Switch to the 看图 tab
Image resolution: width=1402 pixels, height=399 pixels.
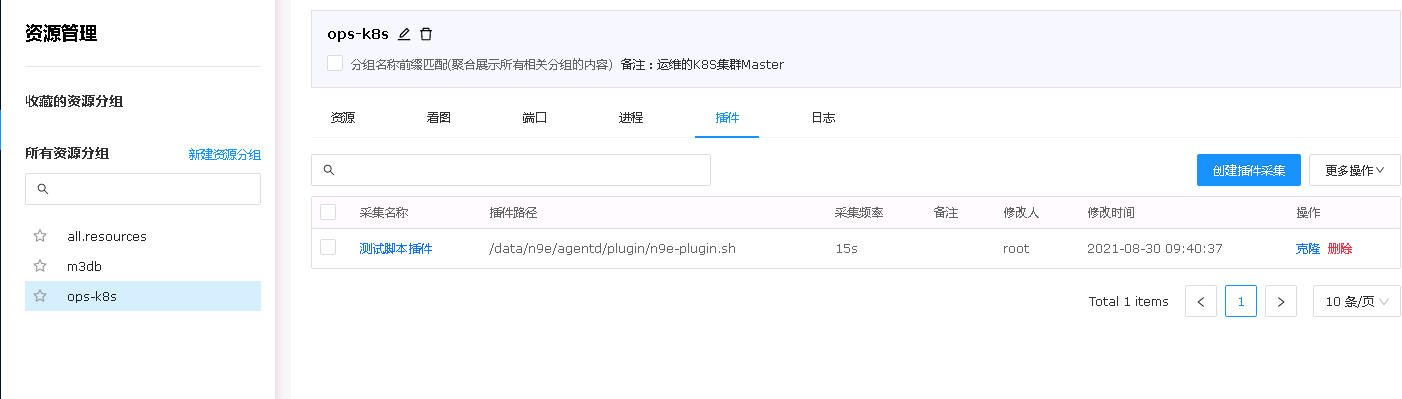[439, 118]
